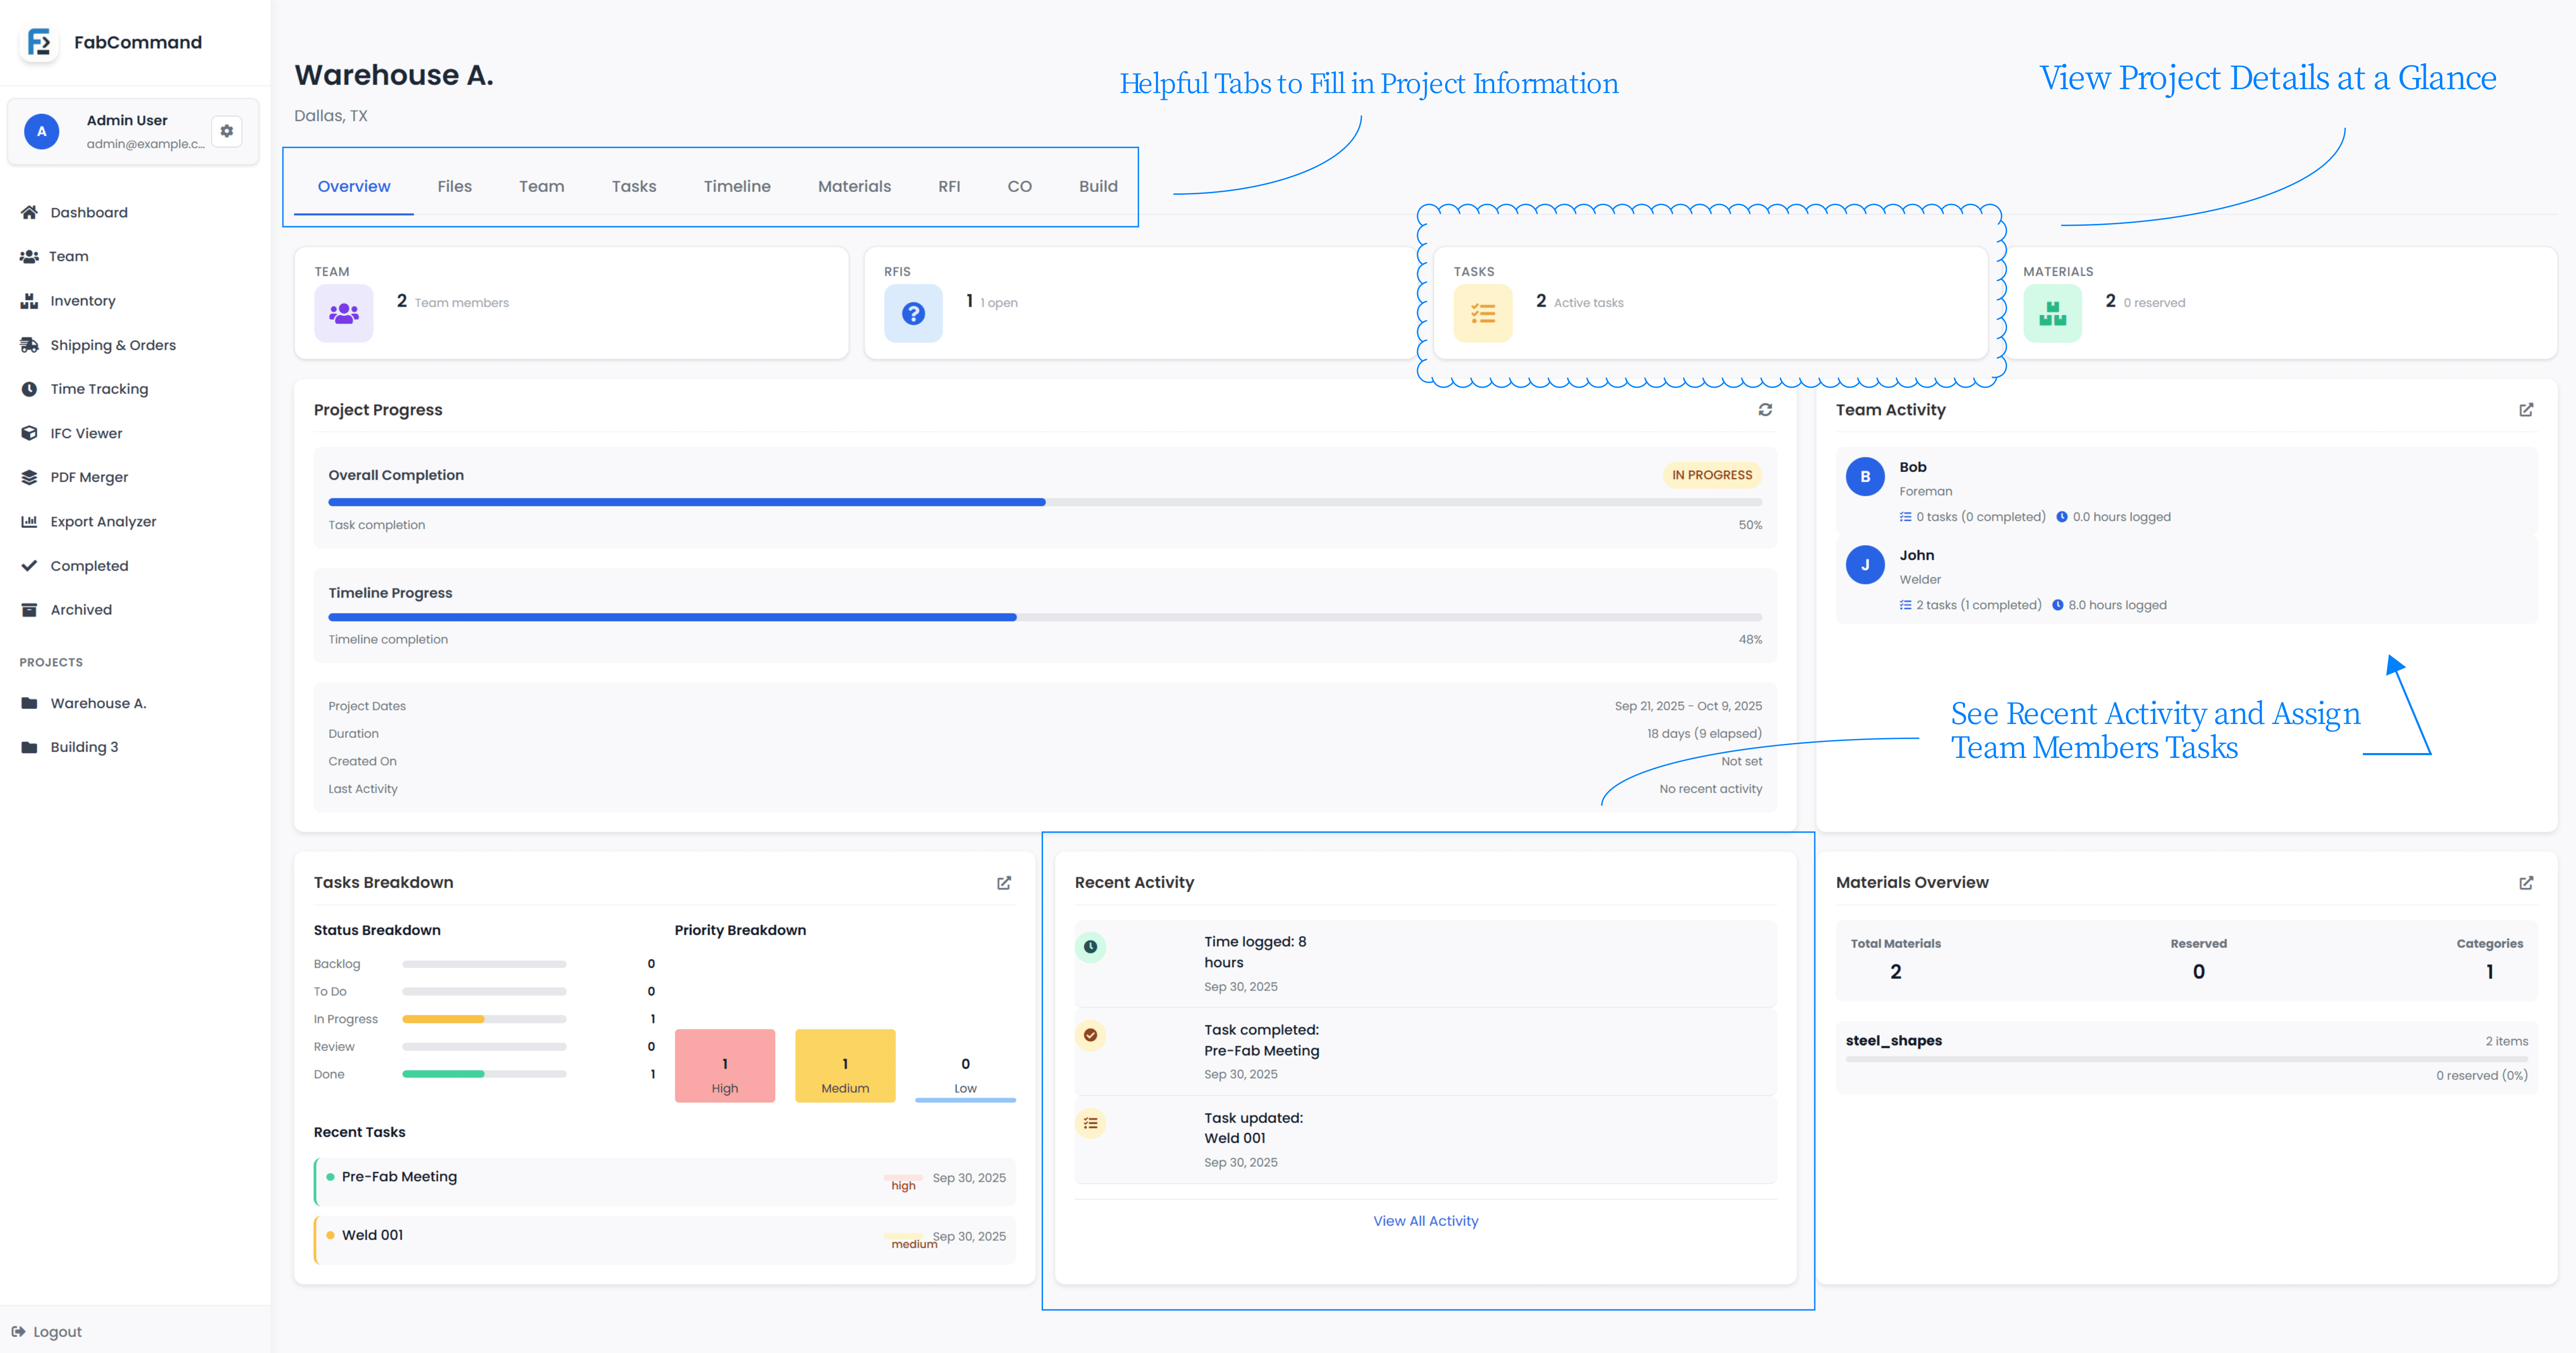The image size is (2576, 1353).
Task: Open Tasks Breakdown external link icon
Action: pos(1004,883)
